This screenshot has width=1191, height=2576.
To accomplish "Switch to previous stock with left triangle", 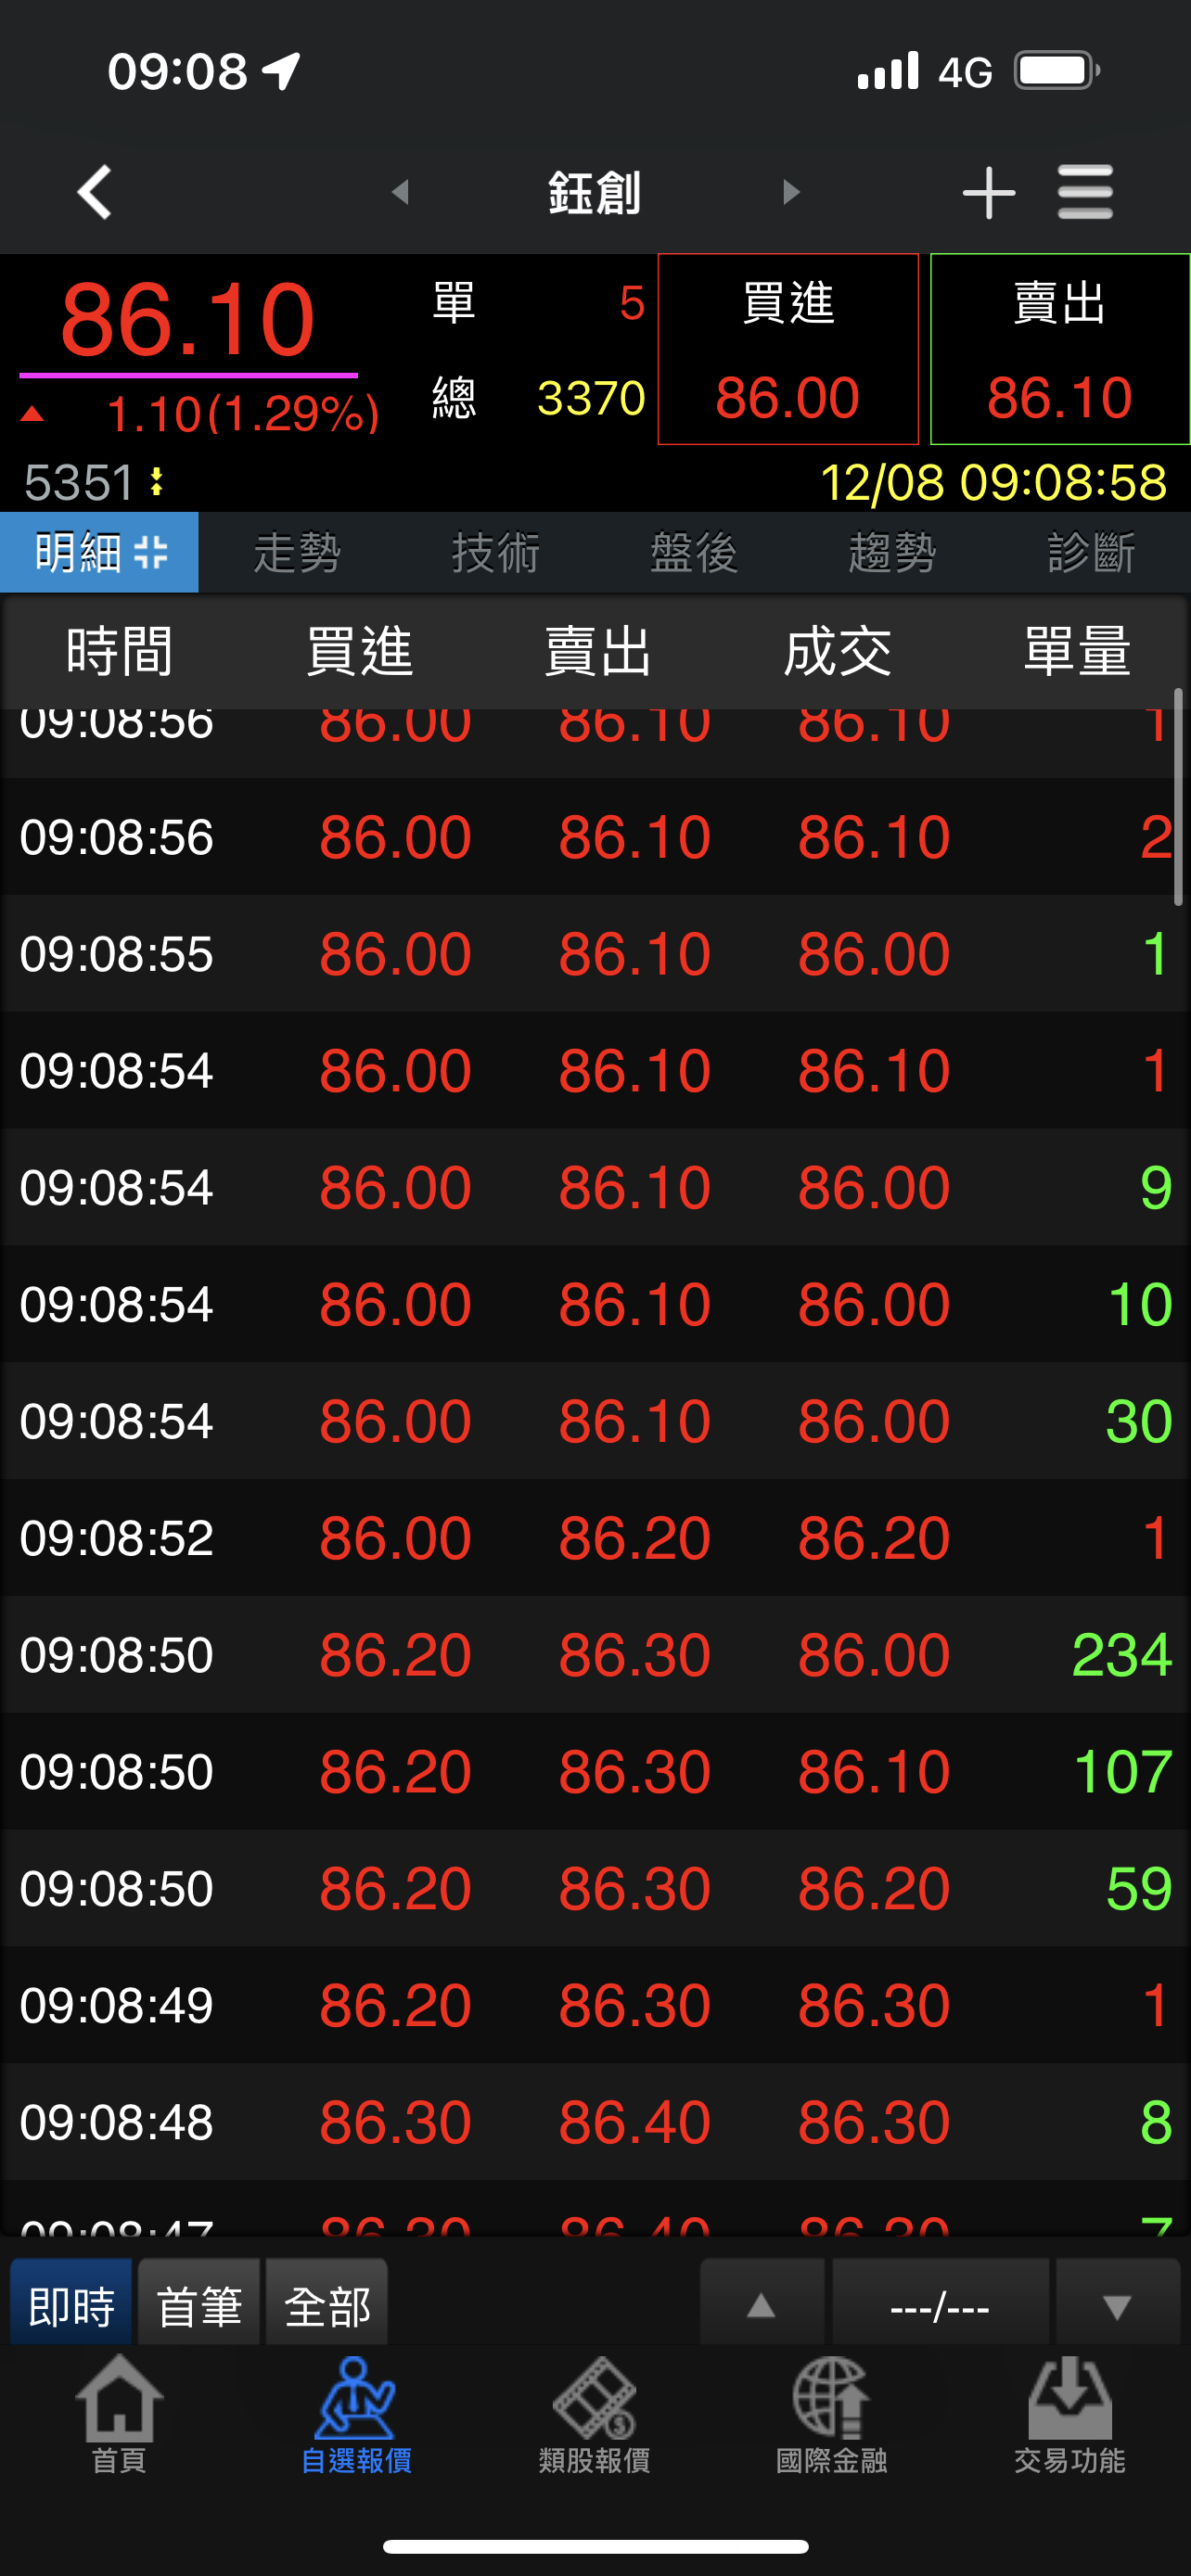I will tap(401, 192).
